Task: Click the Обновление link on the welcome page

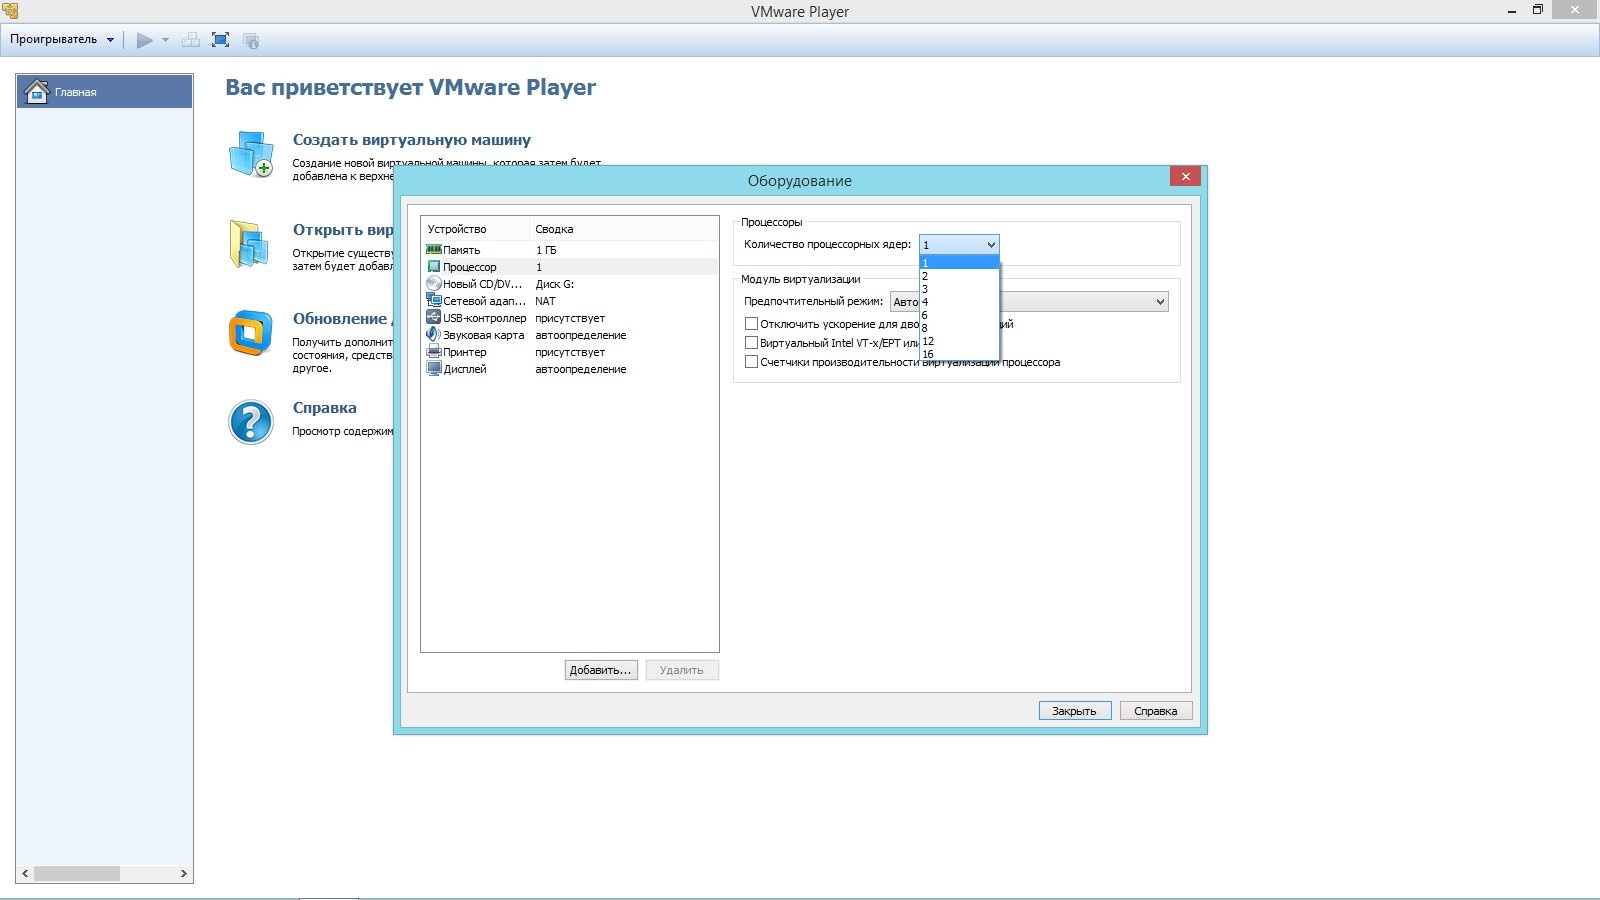Action: tap(340, 319)
